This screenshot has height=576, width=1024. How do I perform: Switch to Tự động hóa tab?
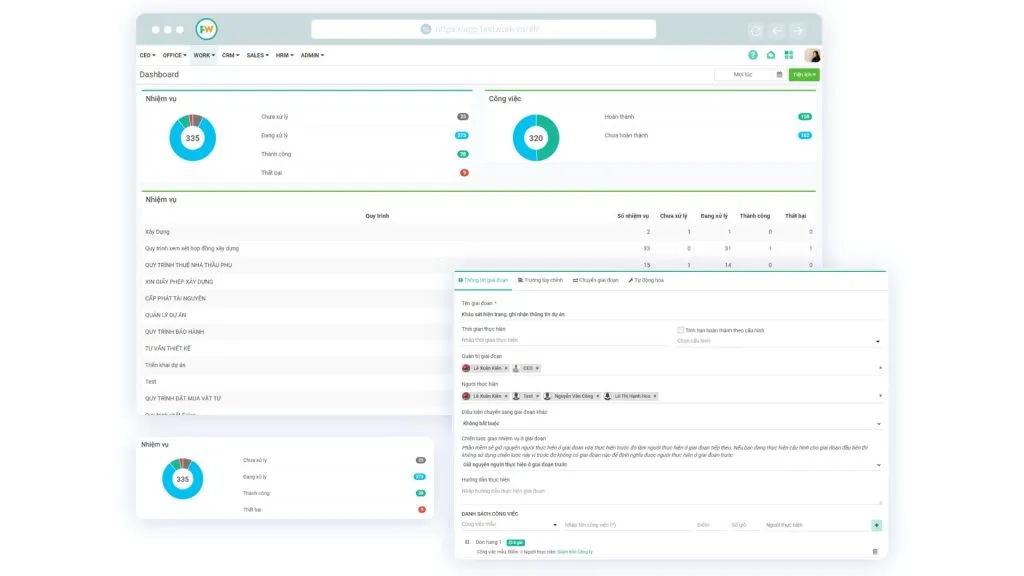point(646,280)
